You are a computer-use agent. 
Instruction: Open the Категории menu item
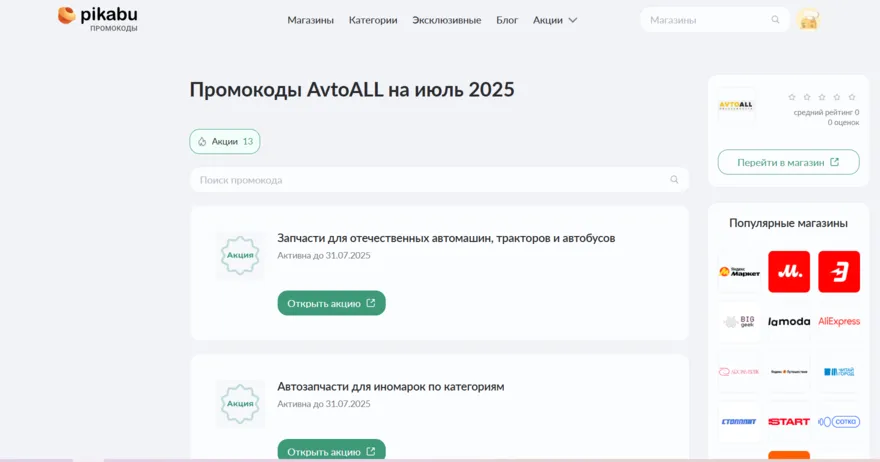click(373, 20)
